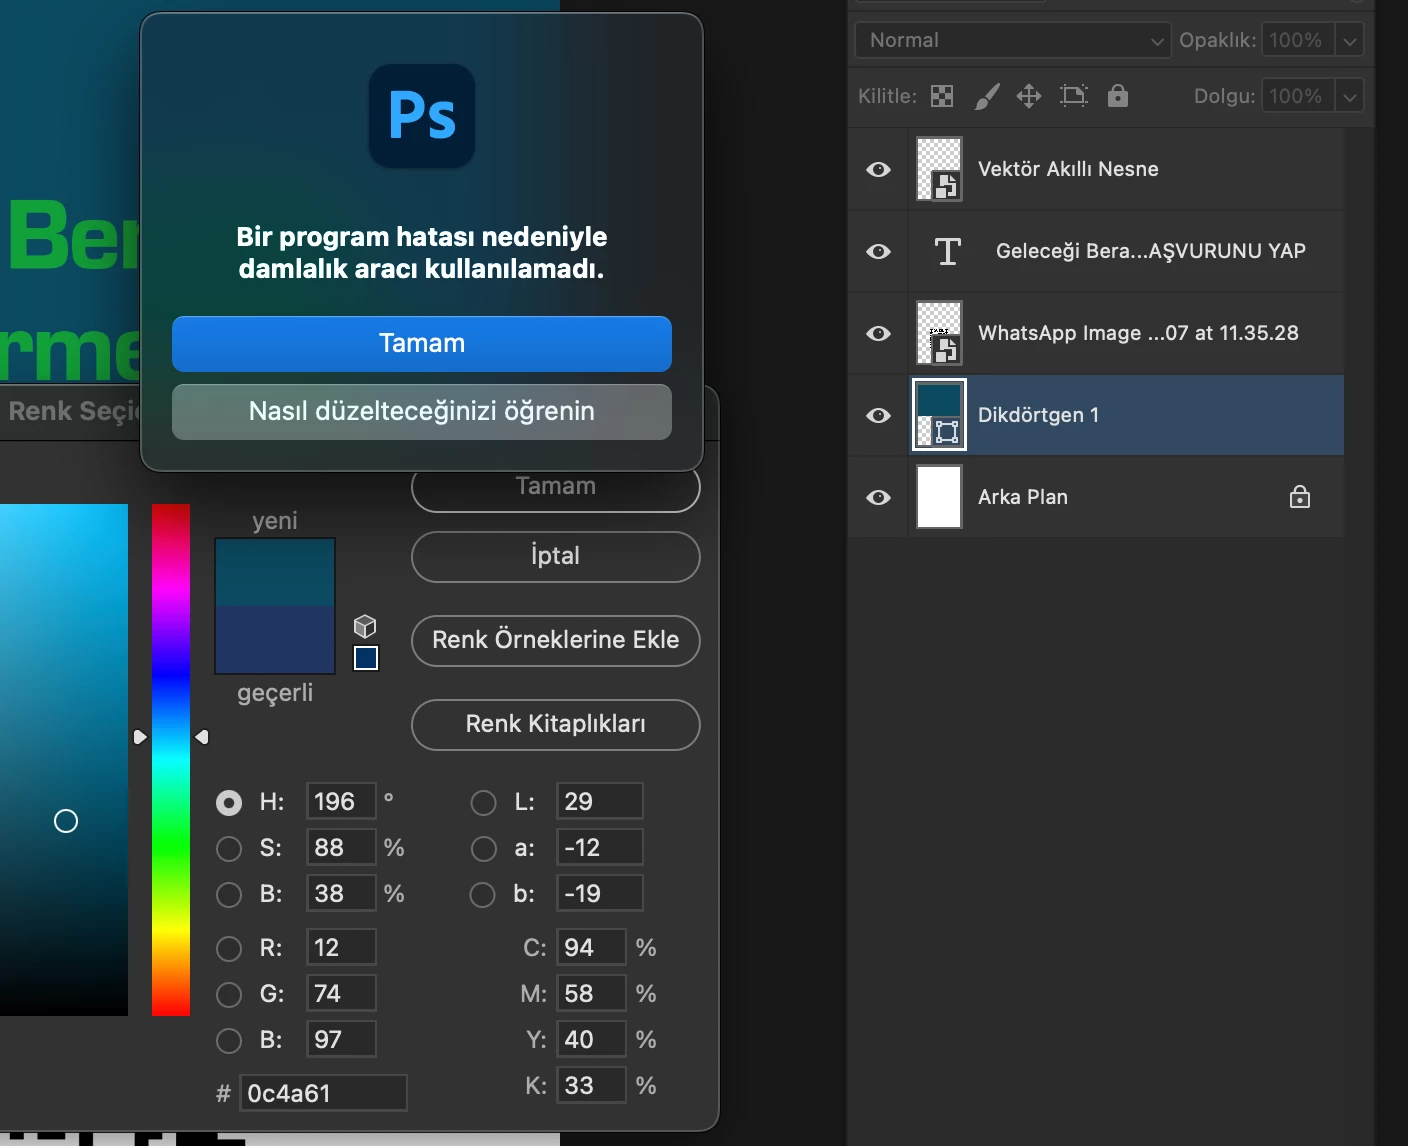Hide the Geleceği Bera text layer
Screen dimensions: 1408x1146
[x=878, y=251]
